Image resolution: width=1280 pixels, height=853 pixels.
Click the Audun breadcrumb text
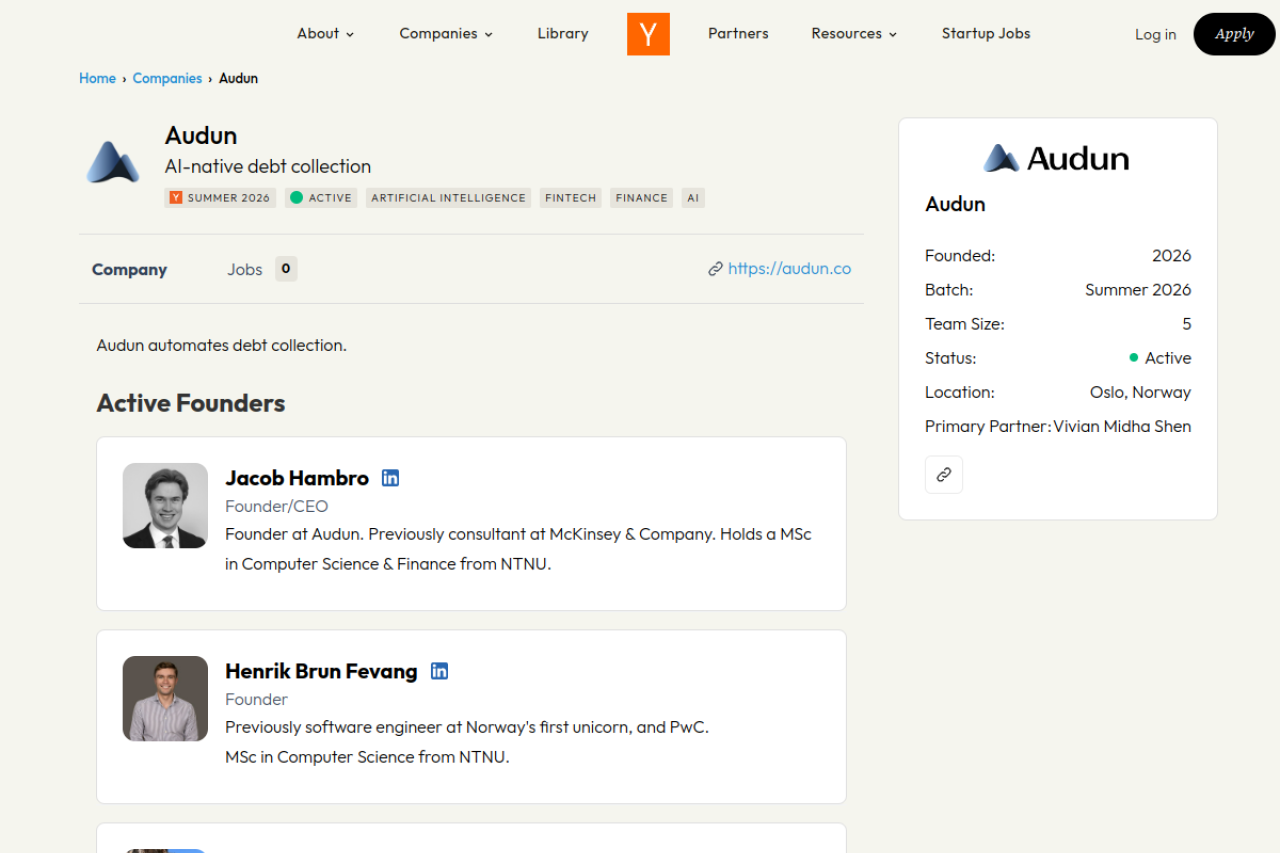pos(238,78)
